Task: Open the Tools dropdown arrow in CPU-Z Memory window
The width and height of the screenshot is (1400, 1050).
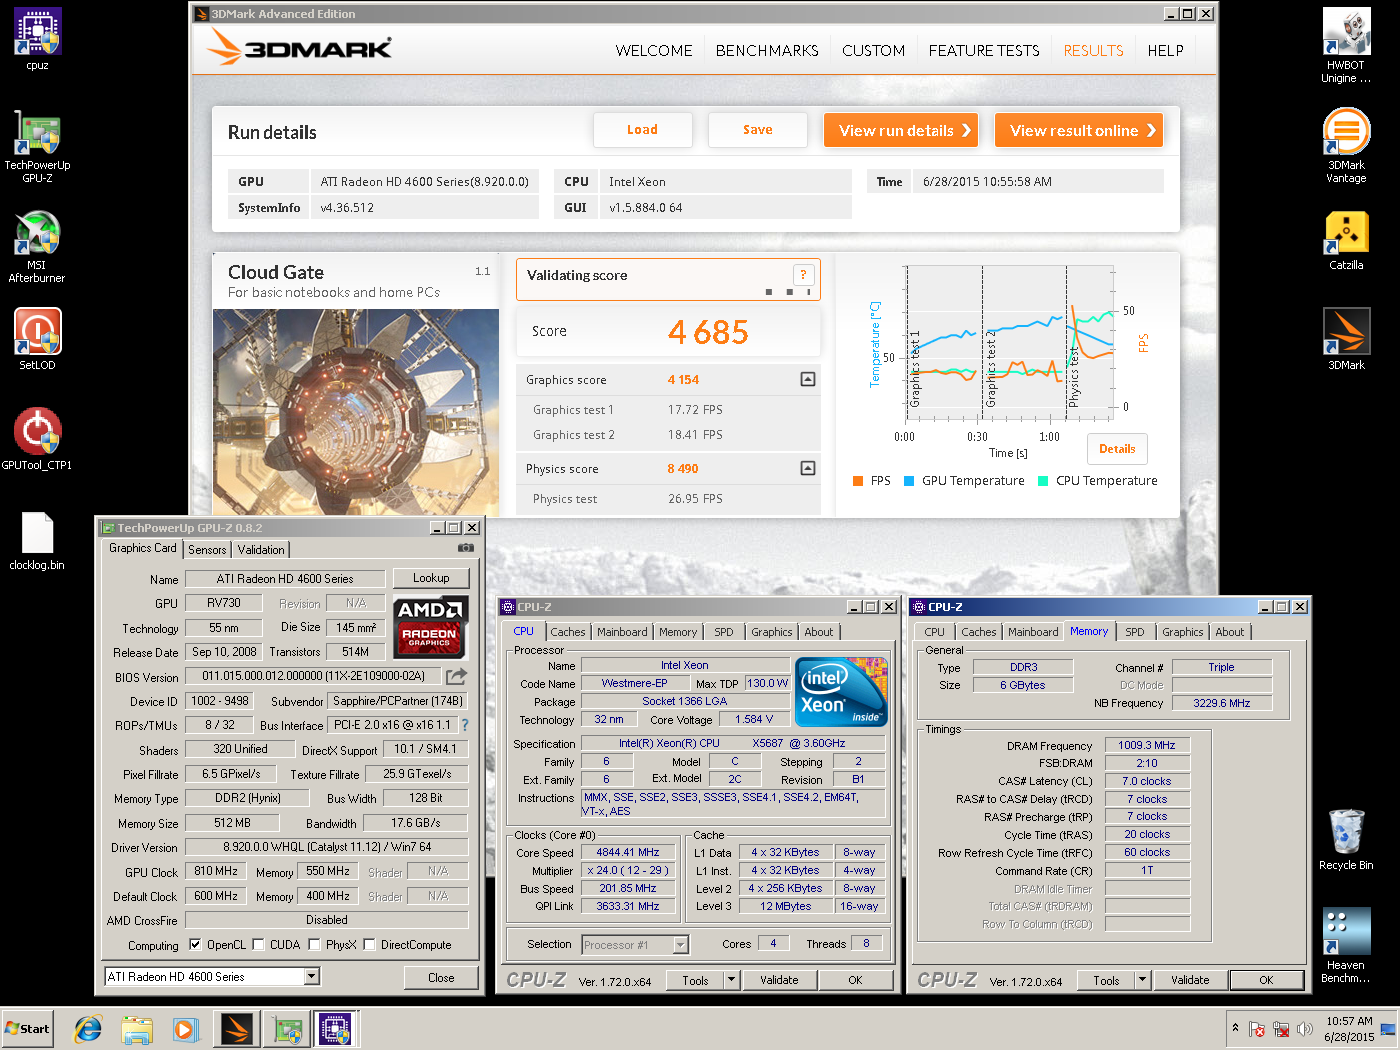Action: tap(1142, 980)
